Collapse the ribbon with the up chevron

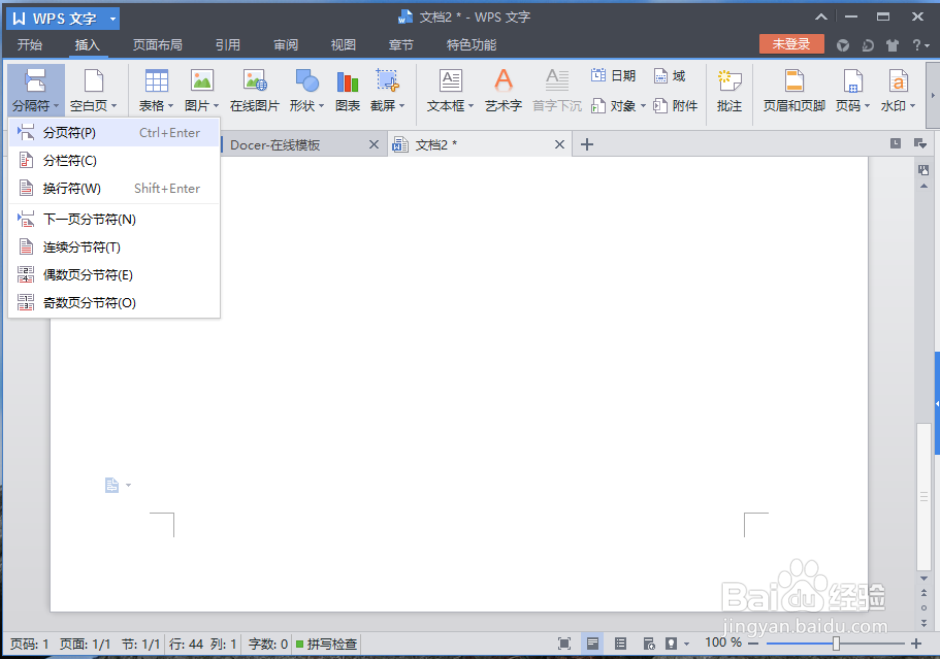[821, 17]
